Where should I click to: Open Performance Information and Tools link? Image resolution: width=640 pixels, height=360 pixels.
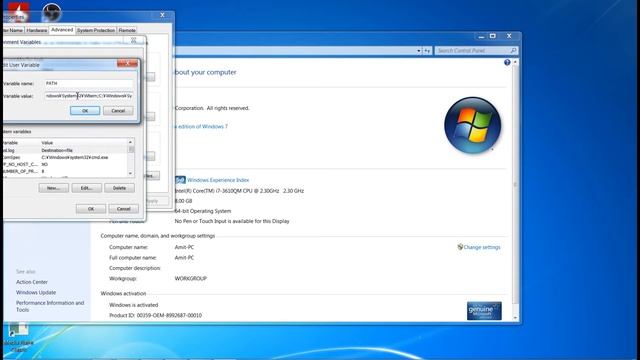point(50,306)
